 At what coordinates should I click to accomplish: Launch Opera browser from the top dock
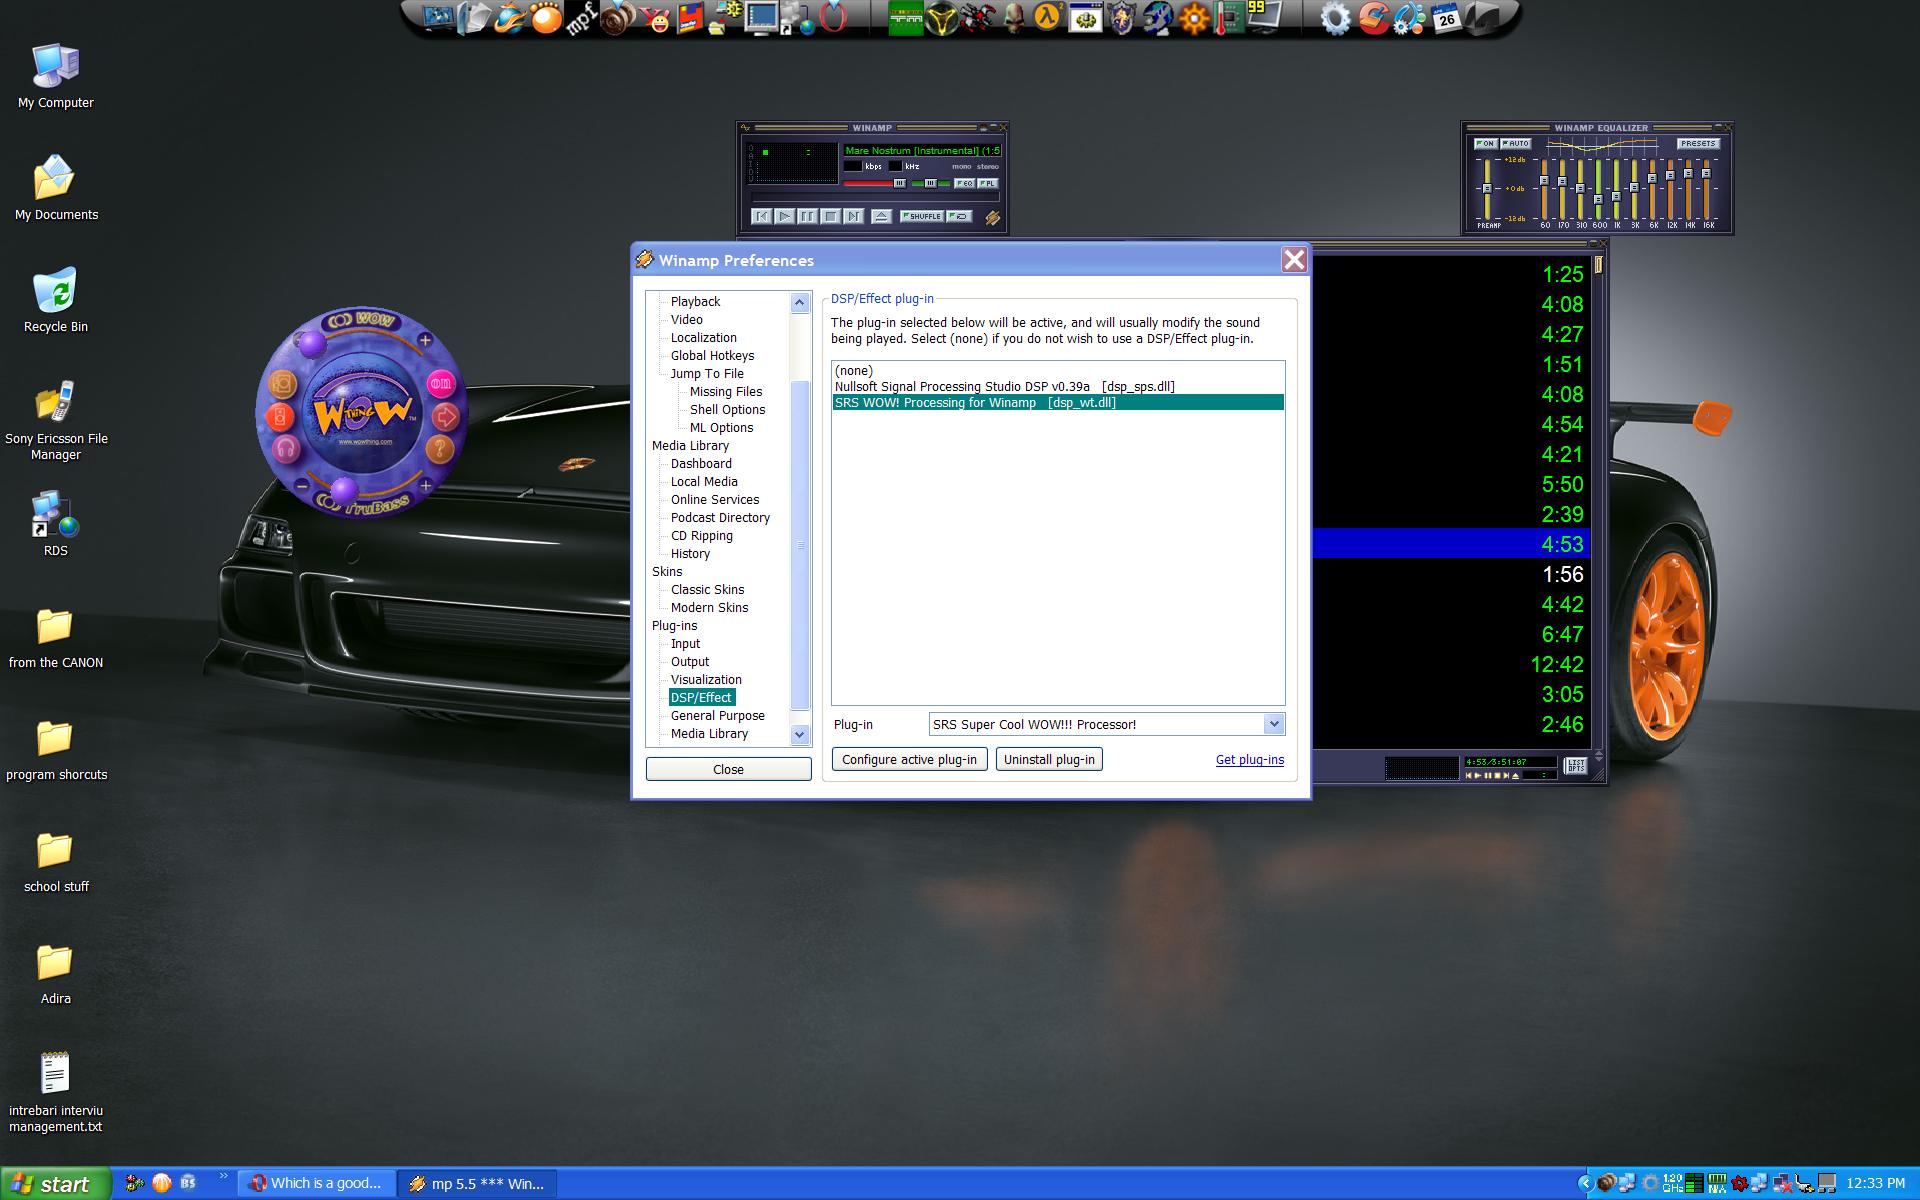[833, 17]
